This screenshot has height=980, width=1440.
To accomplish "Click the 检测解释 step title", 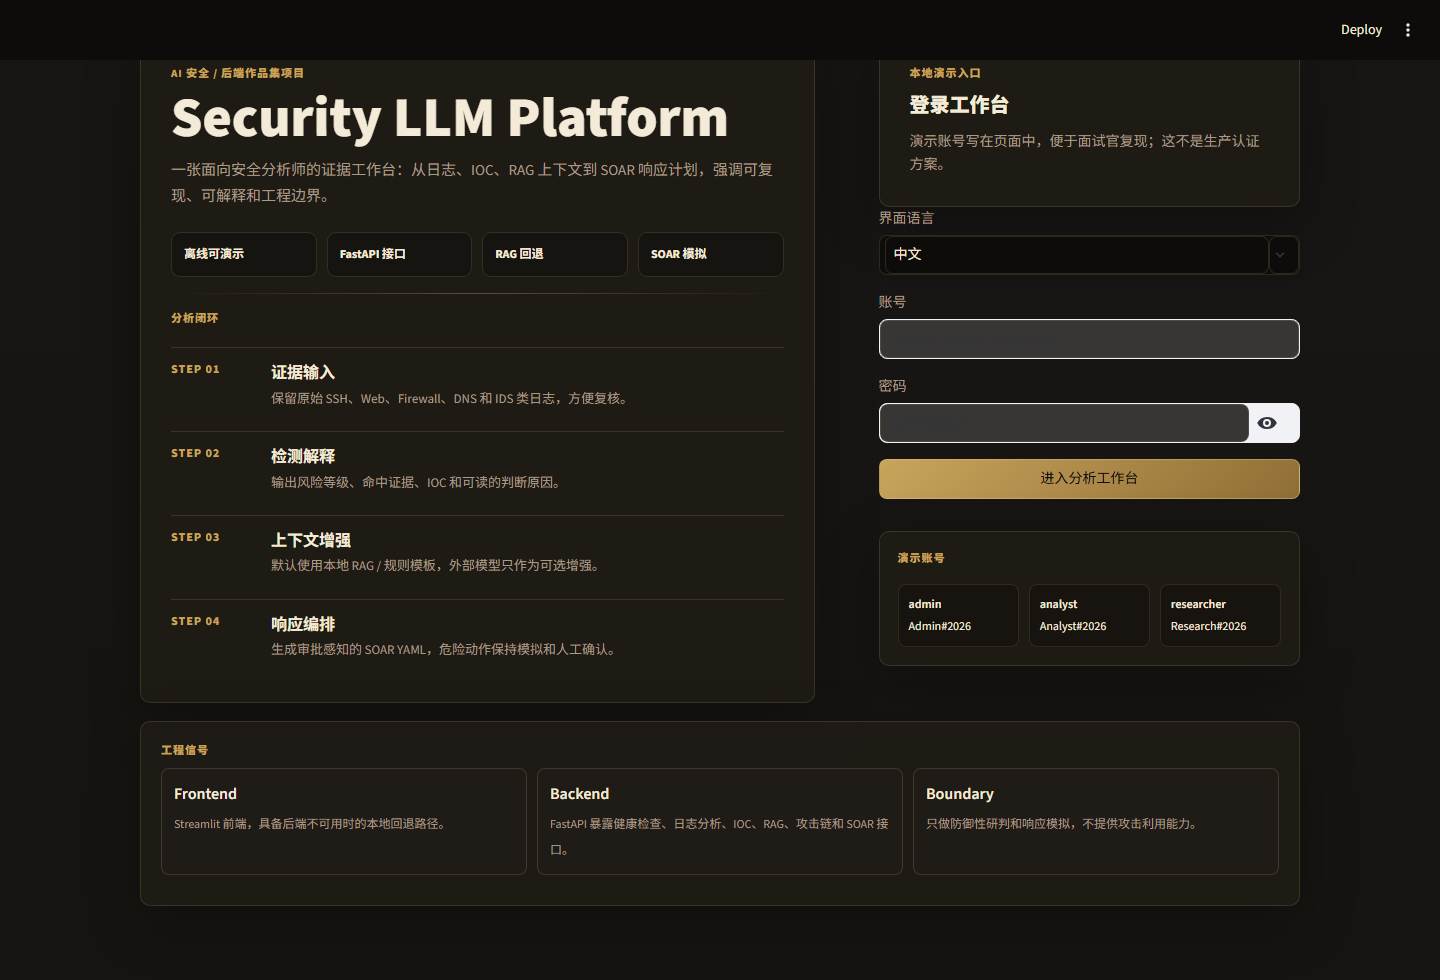I will (x=303, y=456).
